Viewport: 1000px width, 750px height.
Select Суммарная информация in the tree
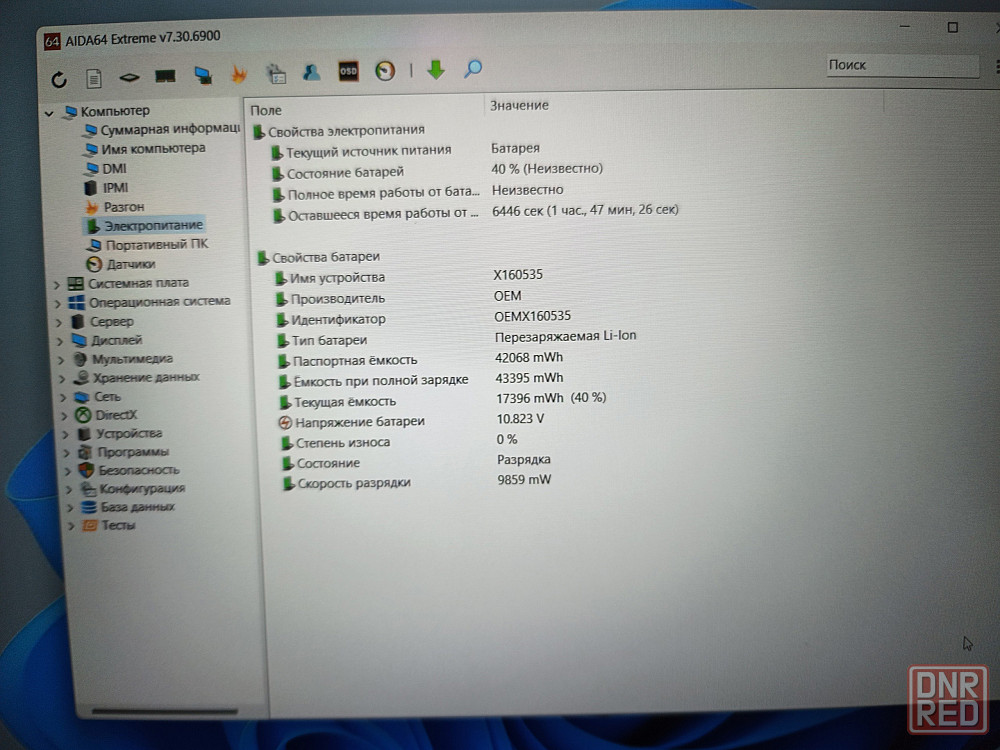point(162,129)
